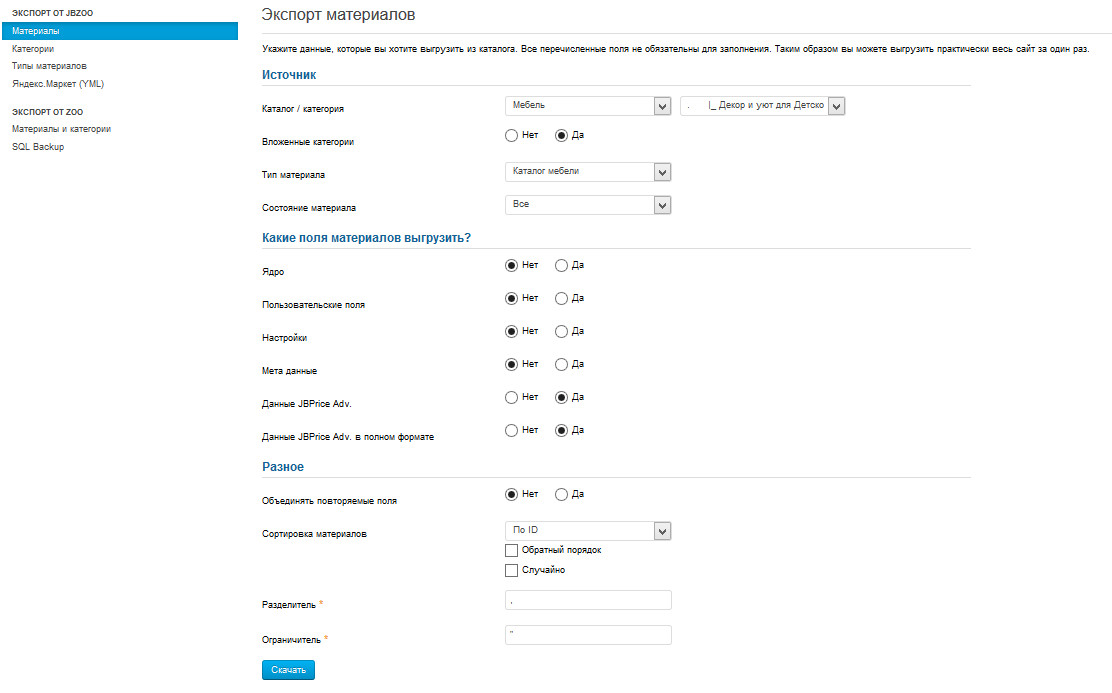Select Нет for Вложенные категории
This screenshot has height=693, width=1112.
pos(512,136)
